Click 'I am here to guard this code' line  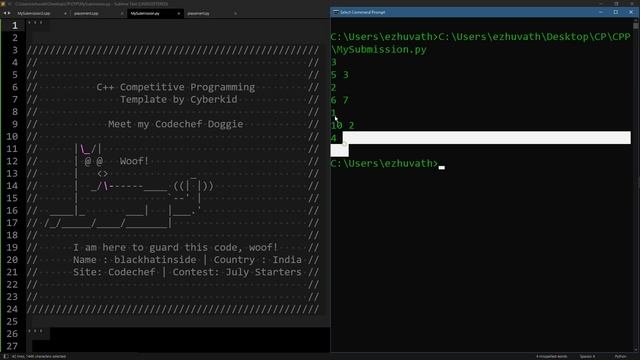pyautogui.click(x=175, y=247)
